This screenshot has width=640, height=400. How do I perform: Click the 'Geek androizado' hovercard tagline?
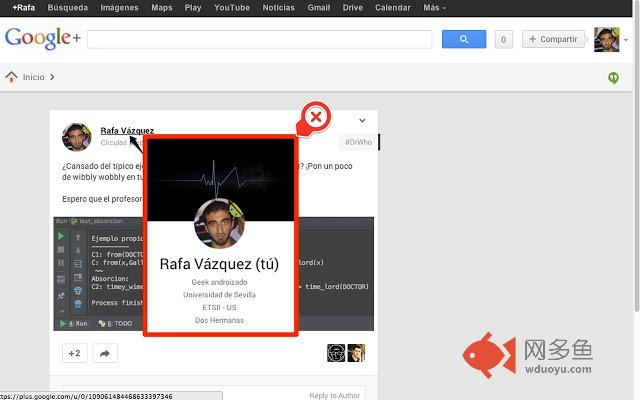coord(219,282)
